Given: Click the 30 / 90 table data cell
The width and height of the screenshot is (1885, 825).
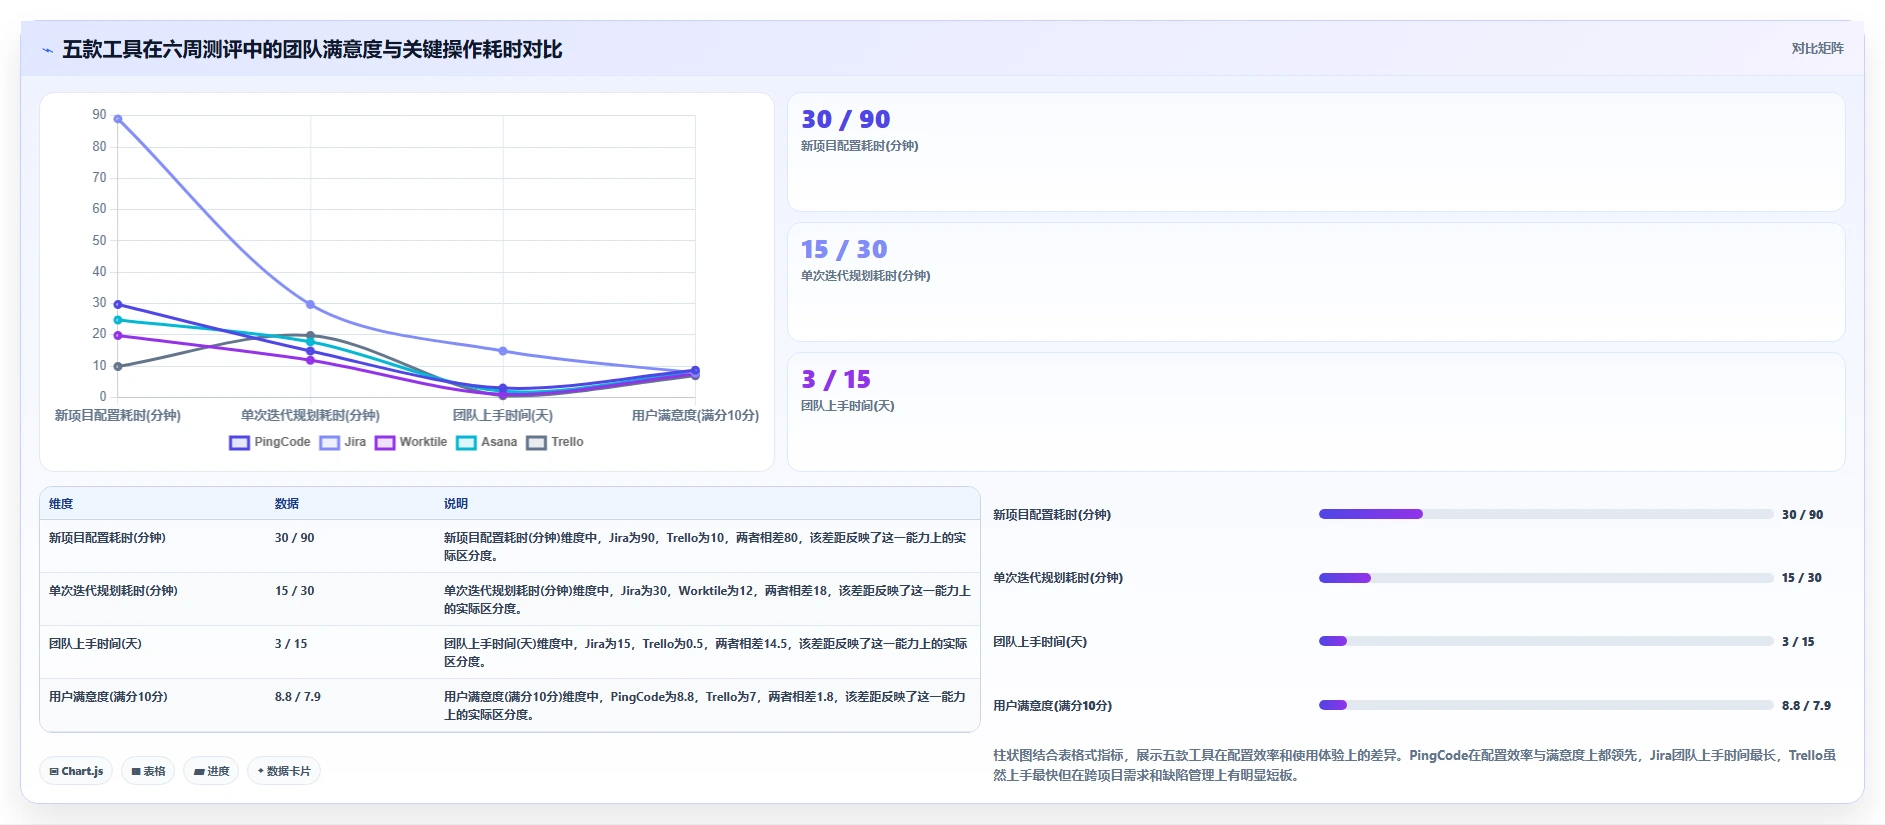Looking at the screenshot, I should coord(295,538).
